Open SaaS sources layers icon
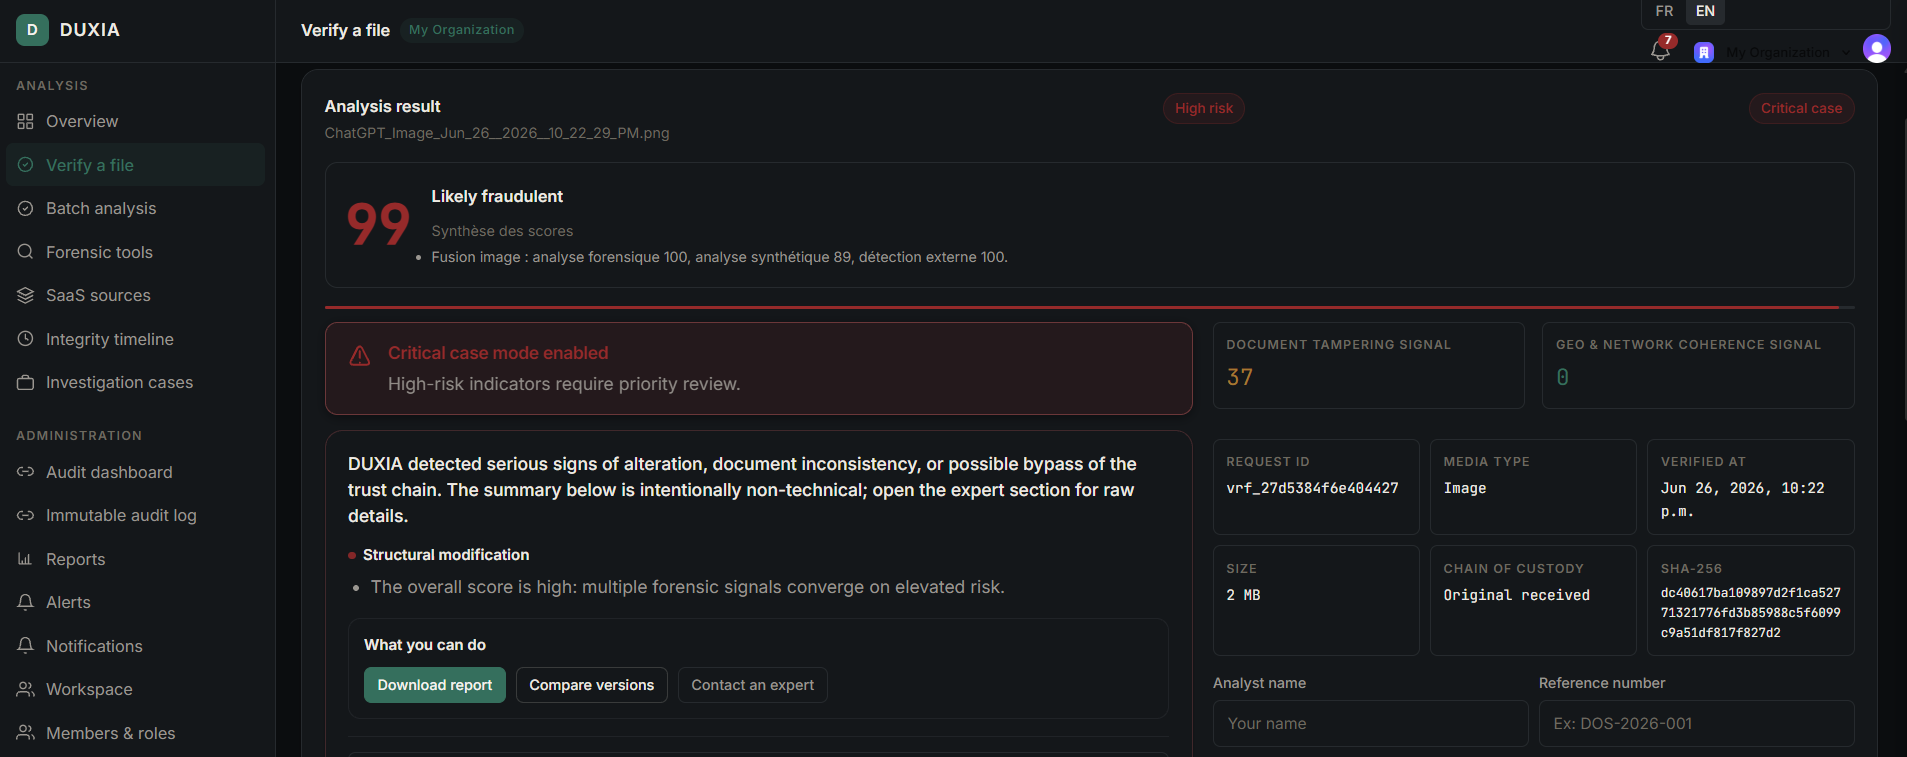This screenshot has width=1907, height=757. tap(26, 295)
